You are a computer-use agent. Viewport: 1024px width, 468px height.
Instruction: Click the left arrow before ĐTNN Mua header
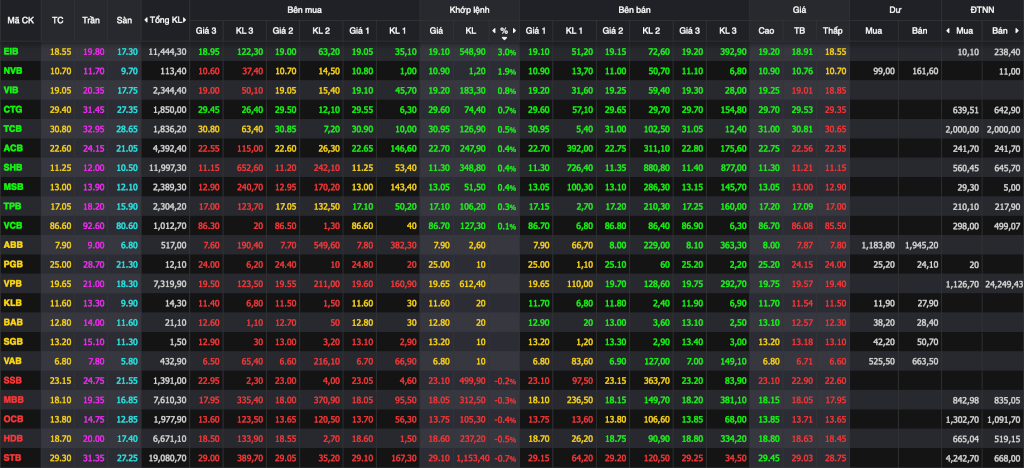point(948,31)
